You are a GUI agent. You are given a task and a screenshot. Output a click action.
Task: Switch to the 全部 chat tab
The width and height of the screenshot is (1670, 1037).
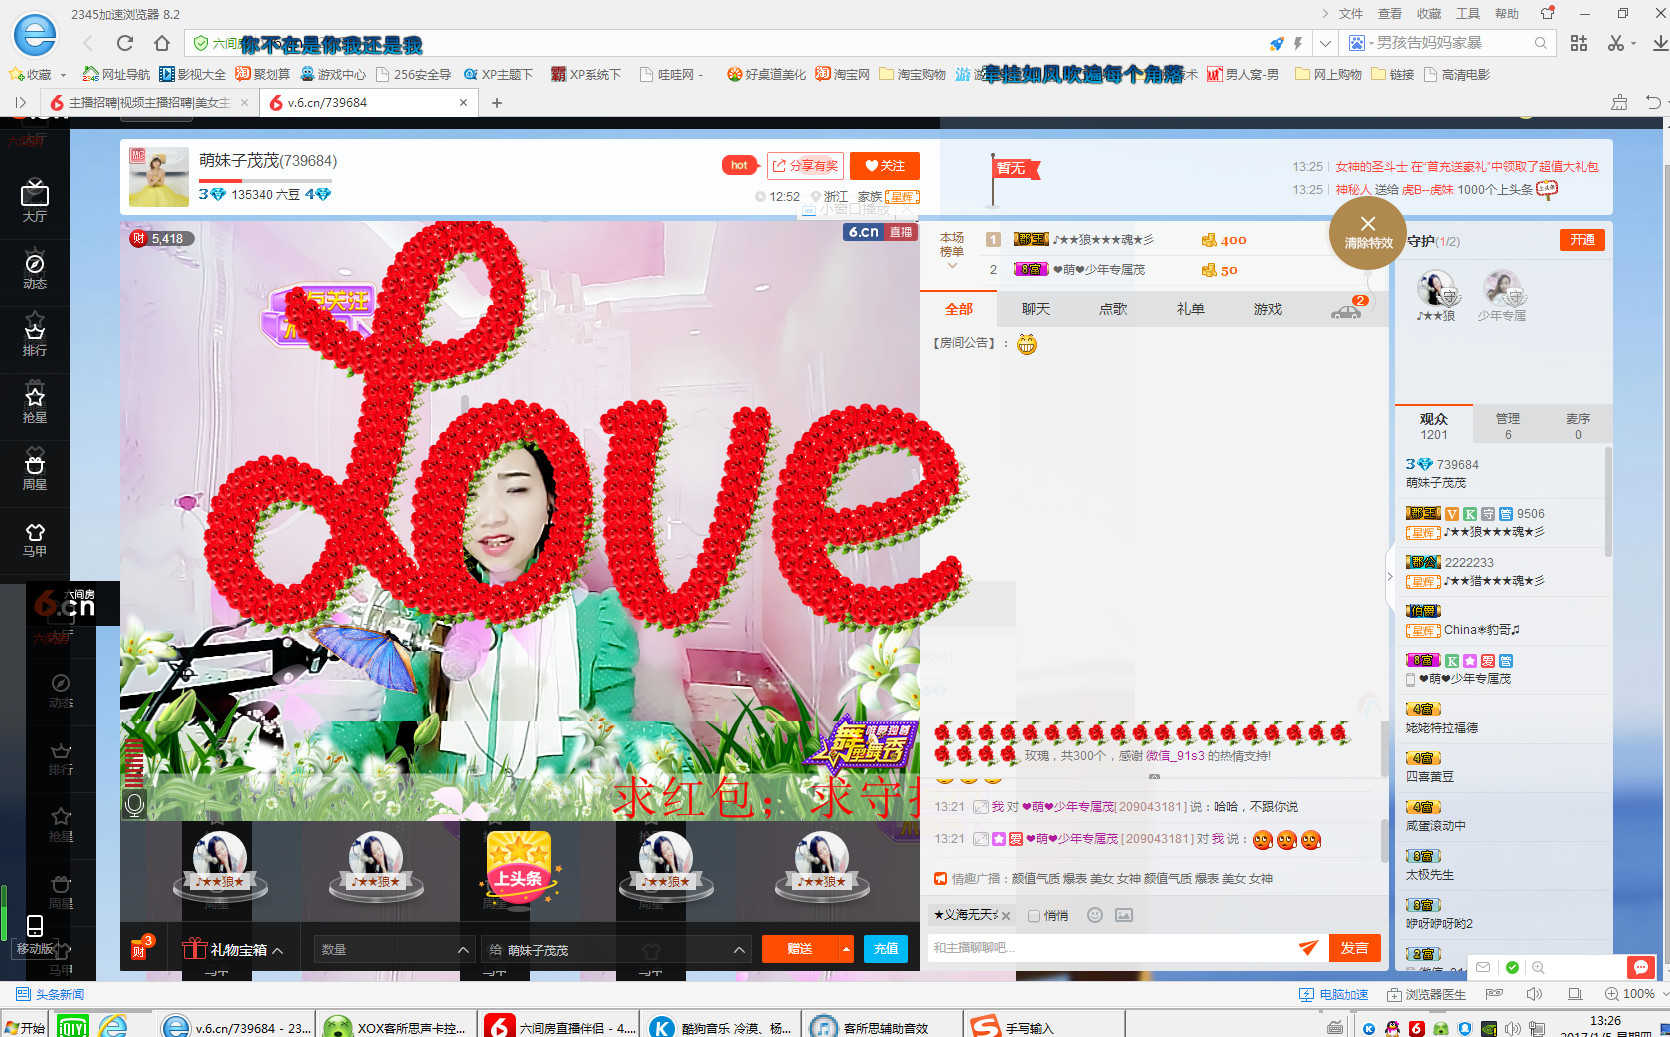tap(959, 309)
